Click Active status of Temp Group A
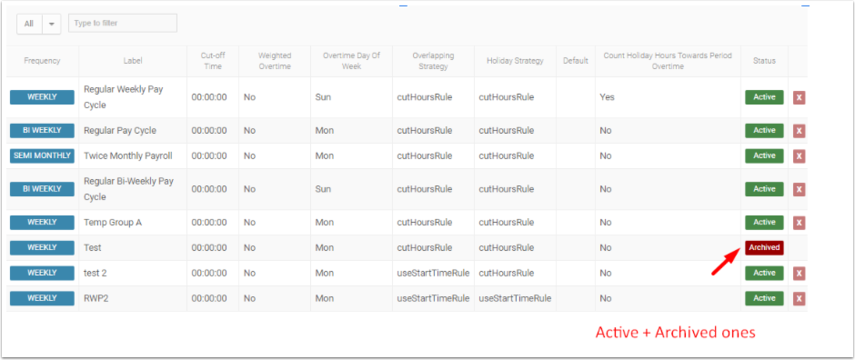The height and width of the screenshot is (360, 855). 764,222
